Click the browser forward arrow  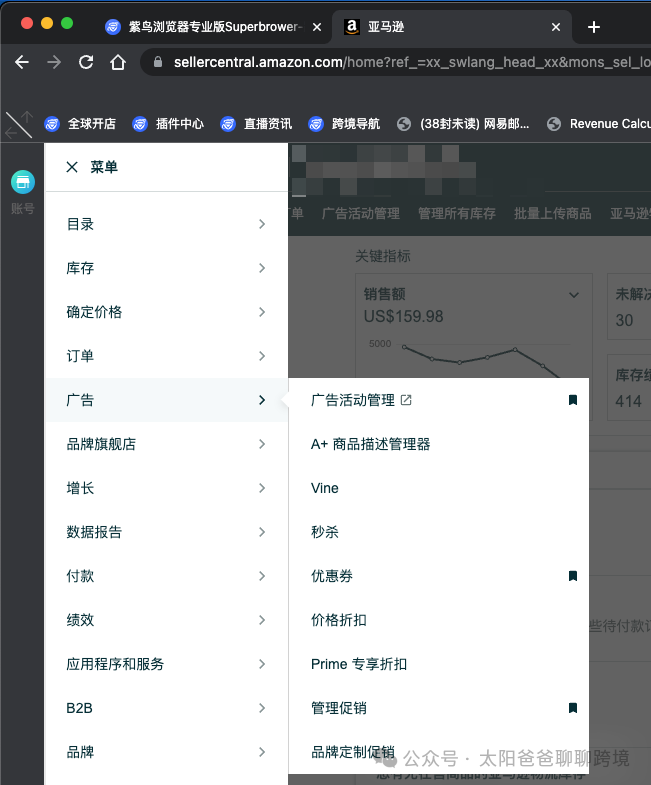(x=54, y=62)
